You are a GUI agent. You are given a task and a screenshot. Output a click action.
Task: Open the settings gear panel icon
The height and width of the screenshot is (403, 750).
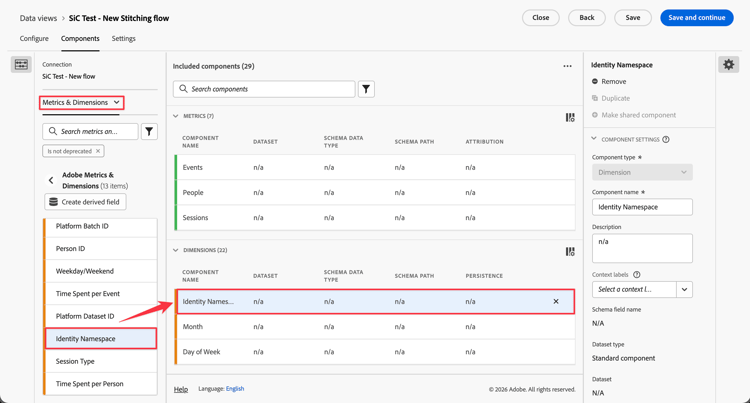(728, 65)
